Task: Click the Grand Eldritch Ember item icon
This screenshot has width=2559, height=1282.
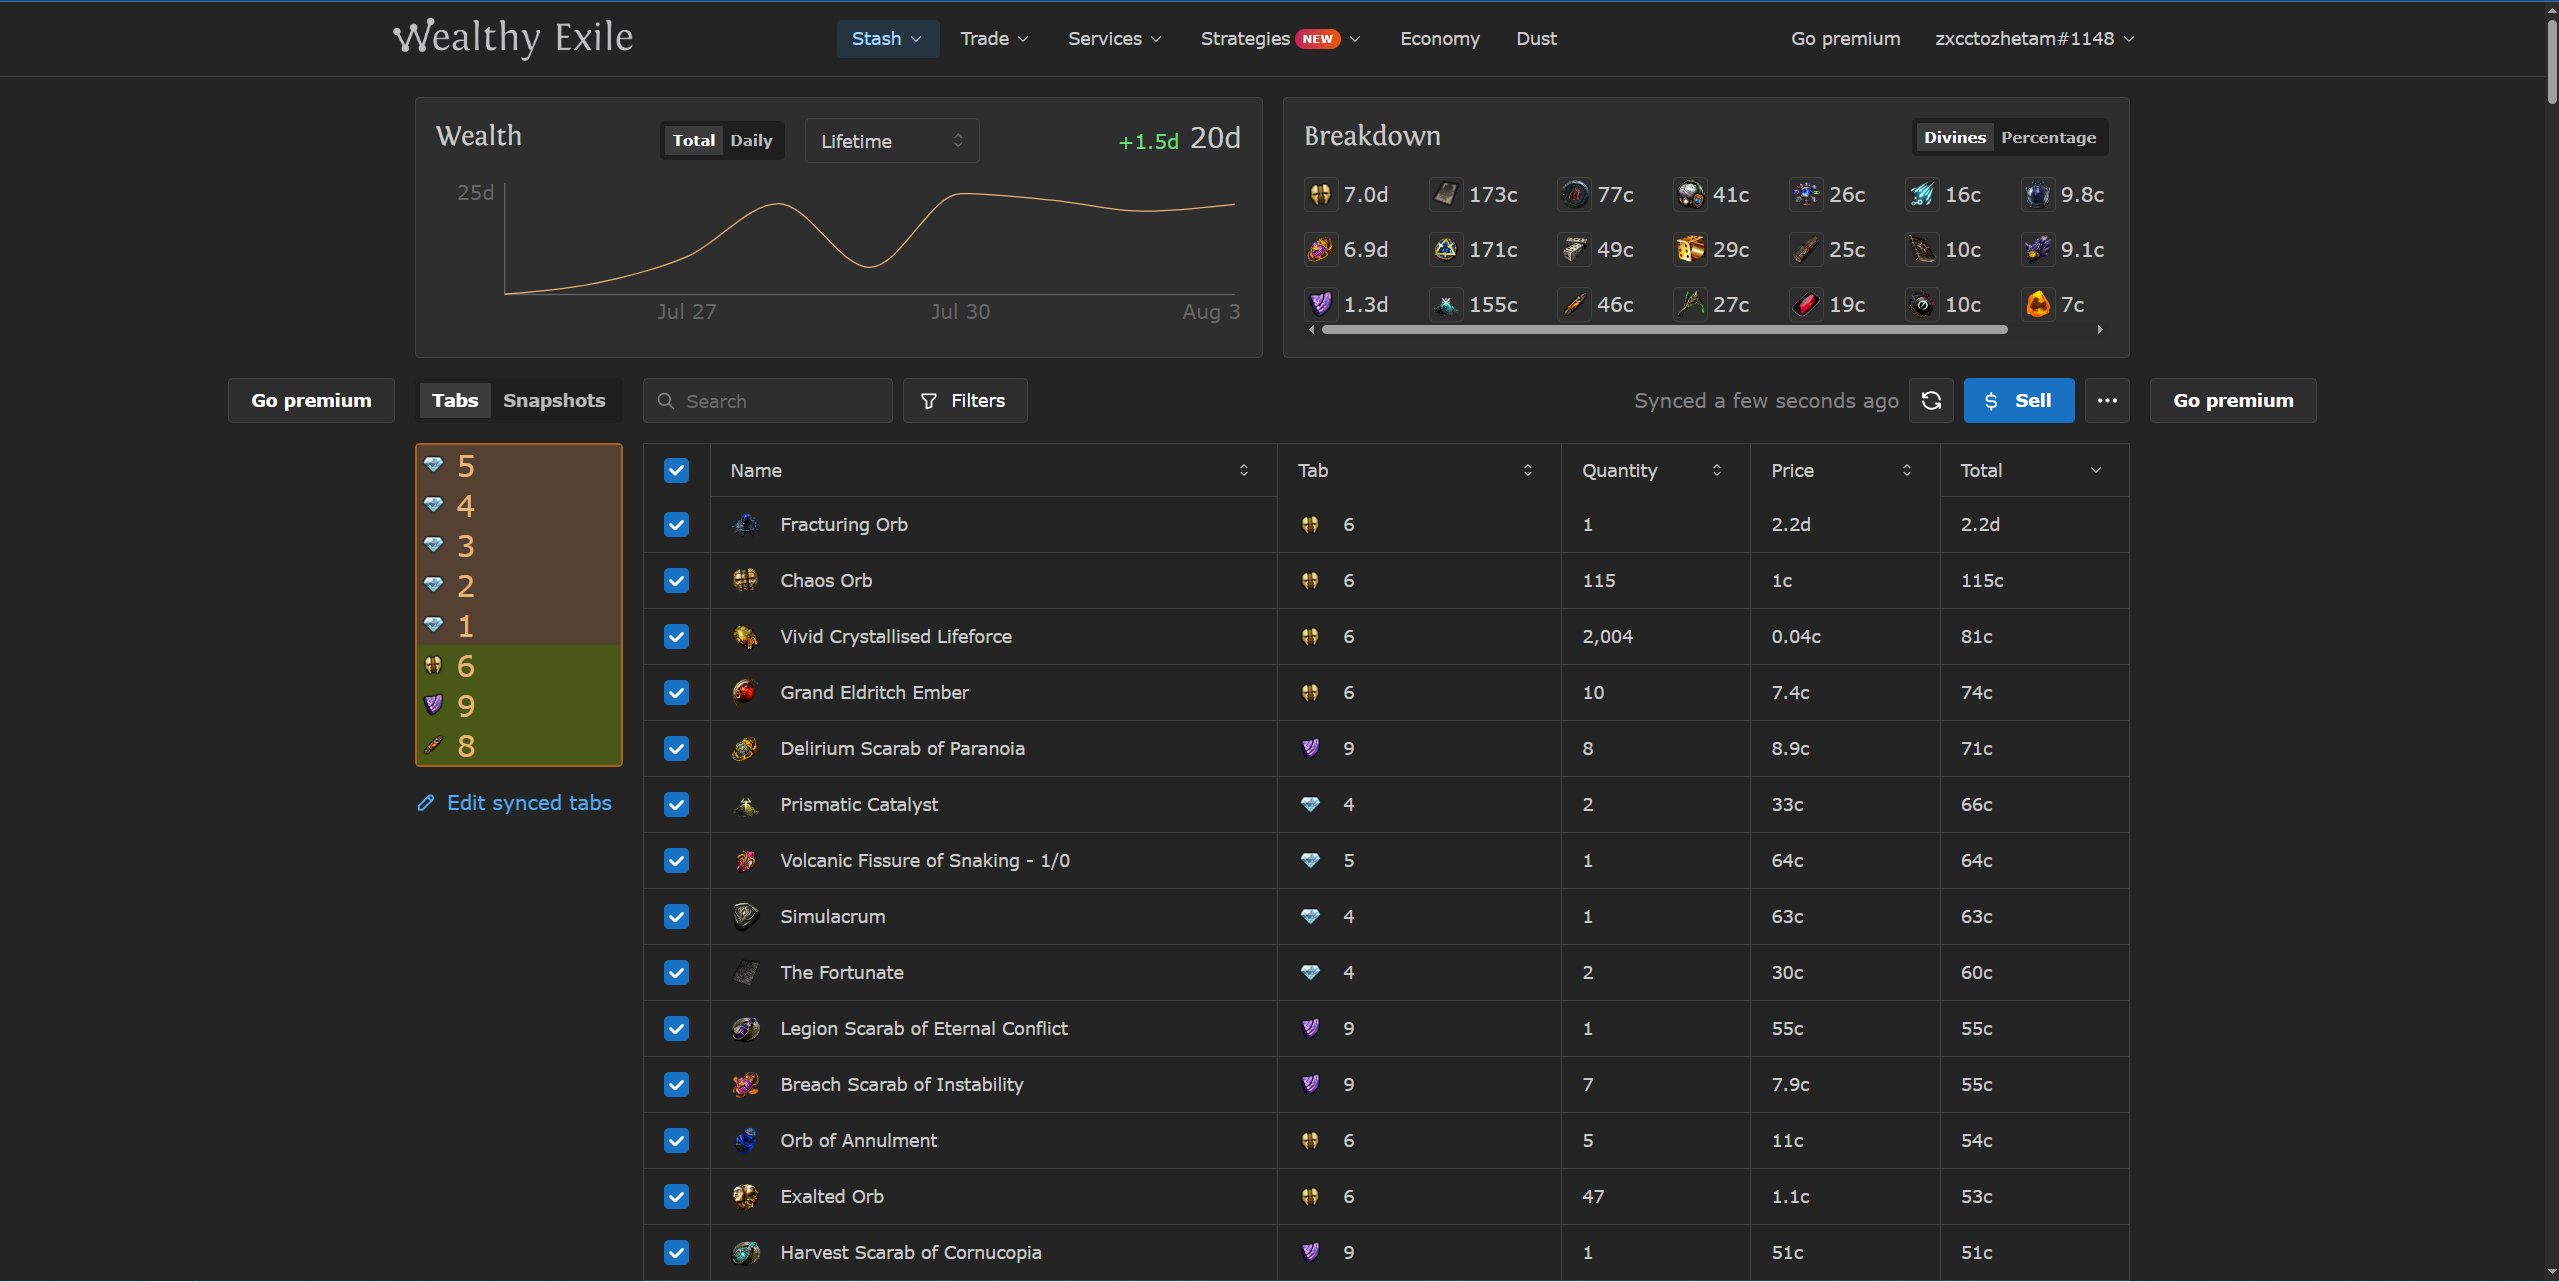Action: (745, 693)
